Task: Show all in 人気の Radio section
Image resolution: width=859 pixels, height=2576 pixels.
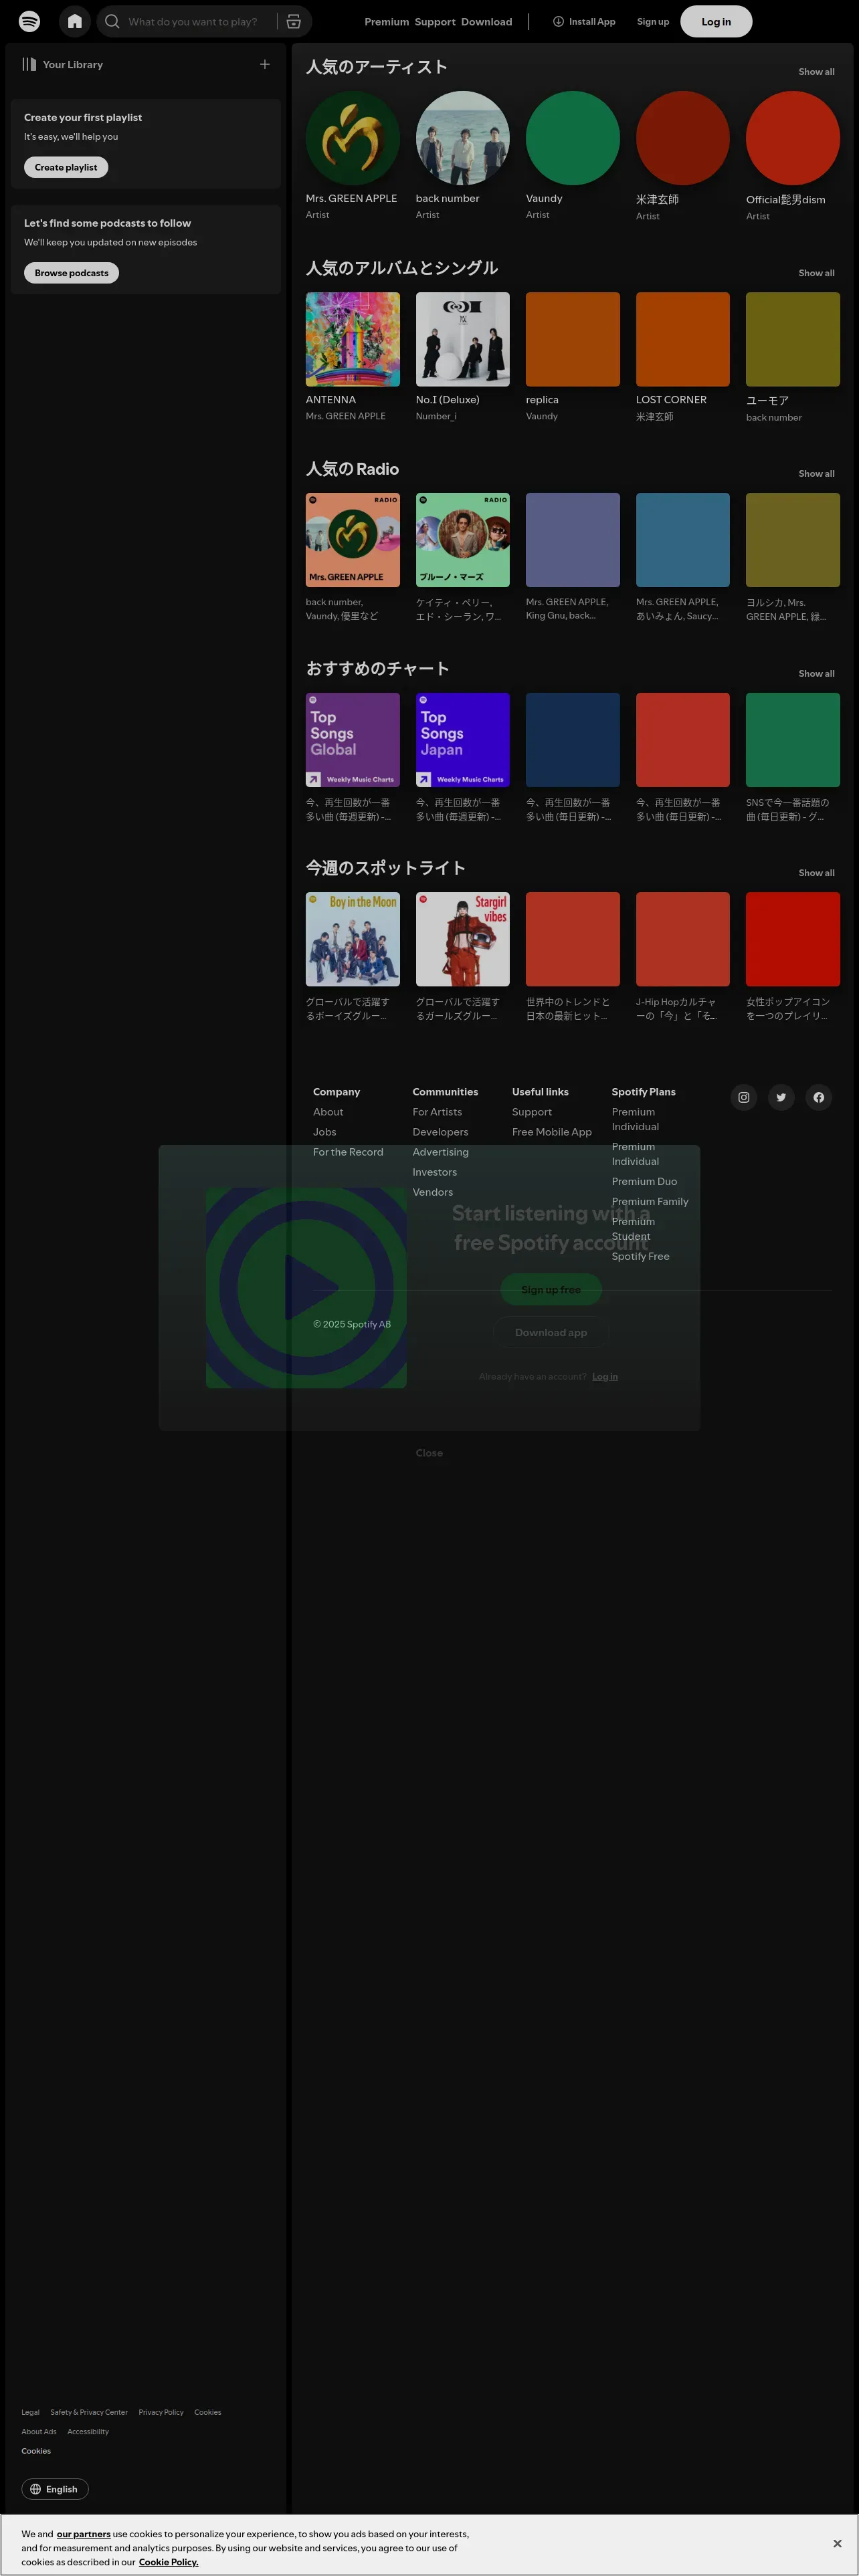Action: tap(815, 474)
